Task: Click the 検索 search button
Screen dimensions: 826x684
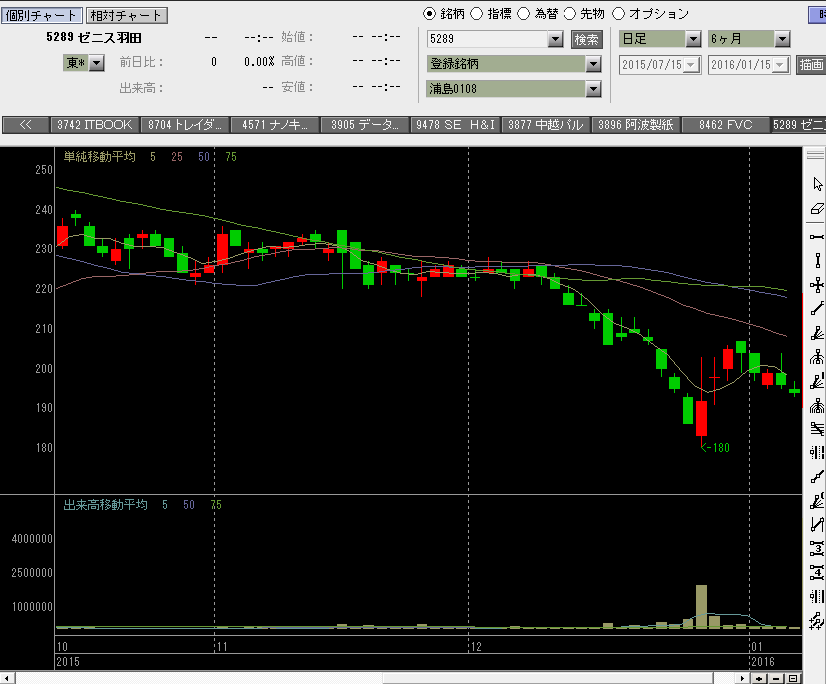Action: click(587, 40)
